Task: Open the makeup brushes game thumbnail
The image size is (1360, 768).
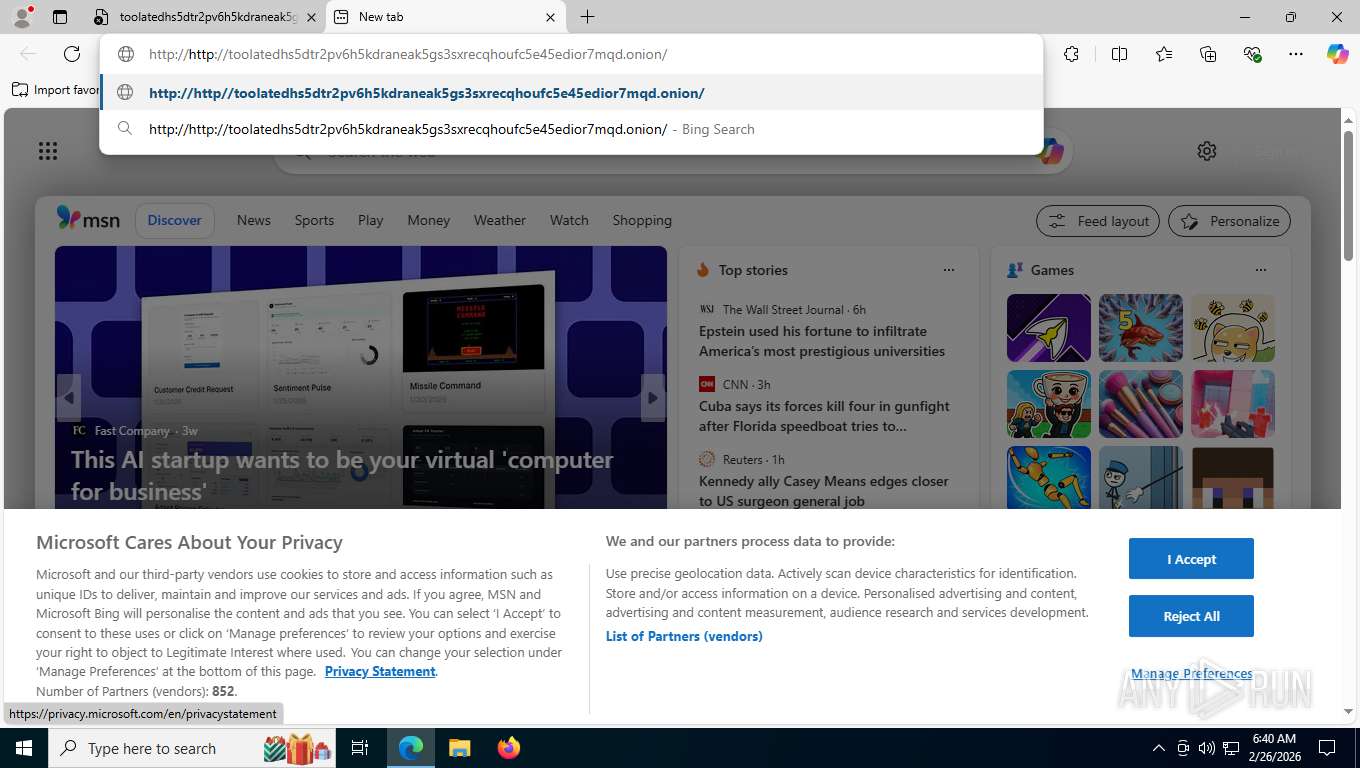Action: [x=1141, y=404]
